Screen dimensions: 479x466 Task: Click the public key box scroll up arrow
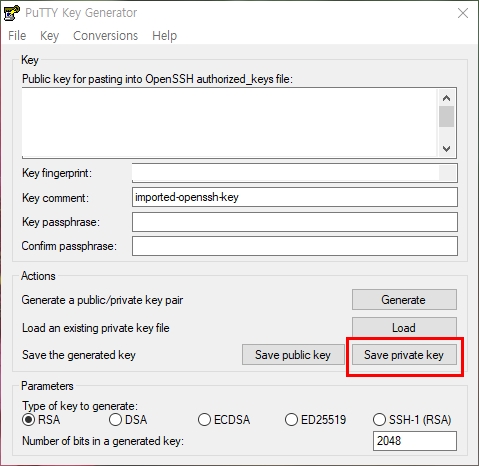click(446, 98)
